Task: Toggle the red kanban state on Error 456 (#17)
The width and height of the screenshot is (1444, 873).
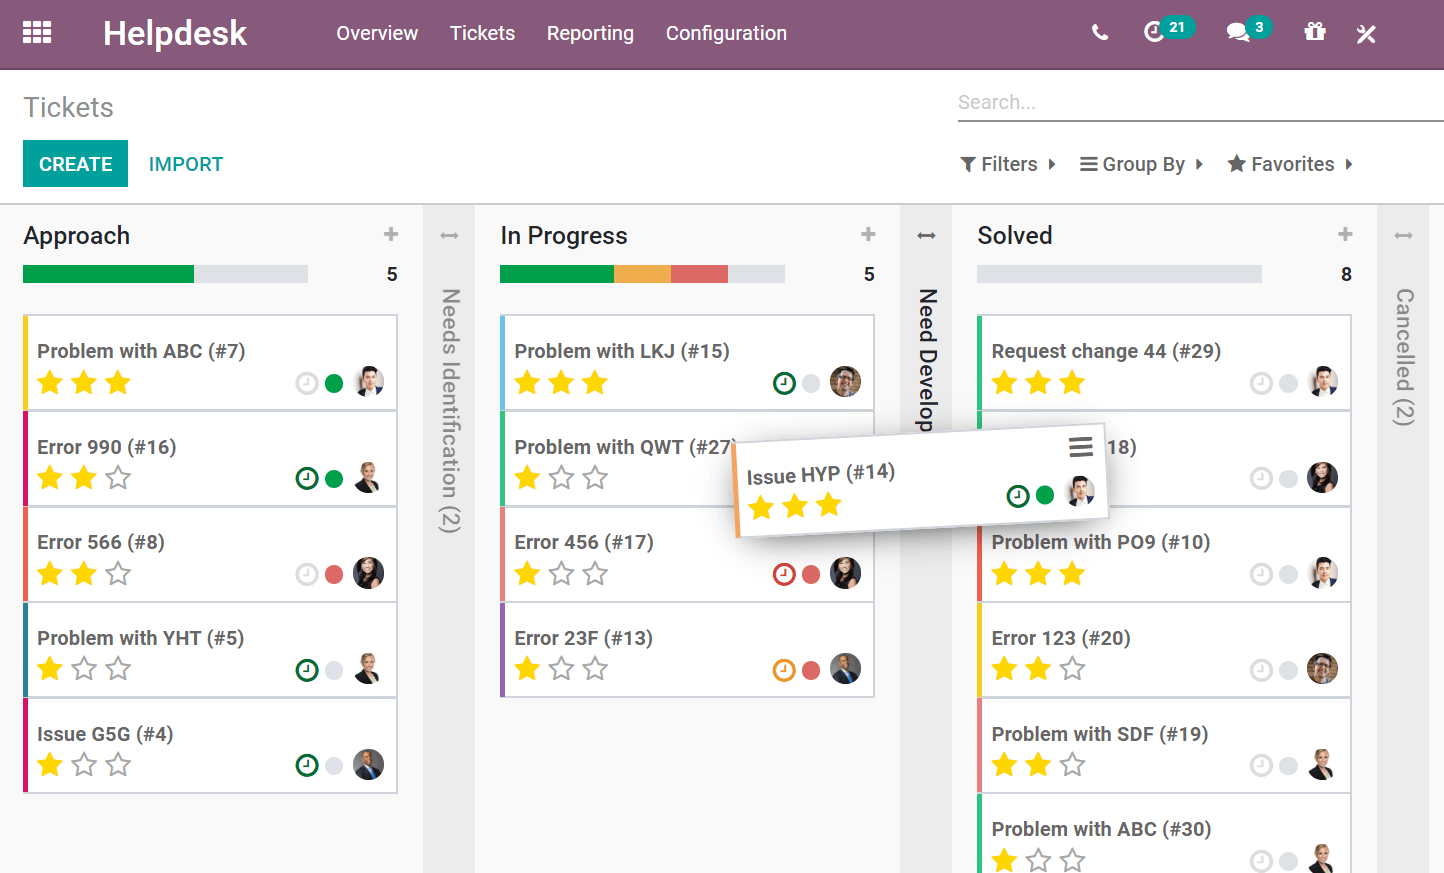Action: point(812,573)
